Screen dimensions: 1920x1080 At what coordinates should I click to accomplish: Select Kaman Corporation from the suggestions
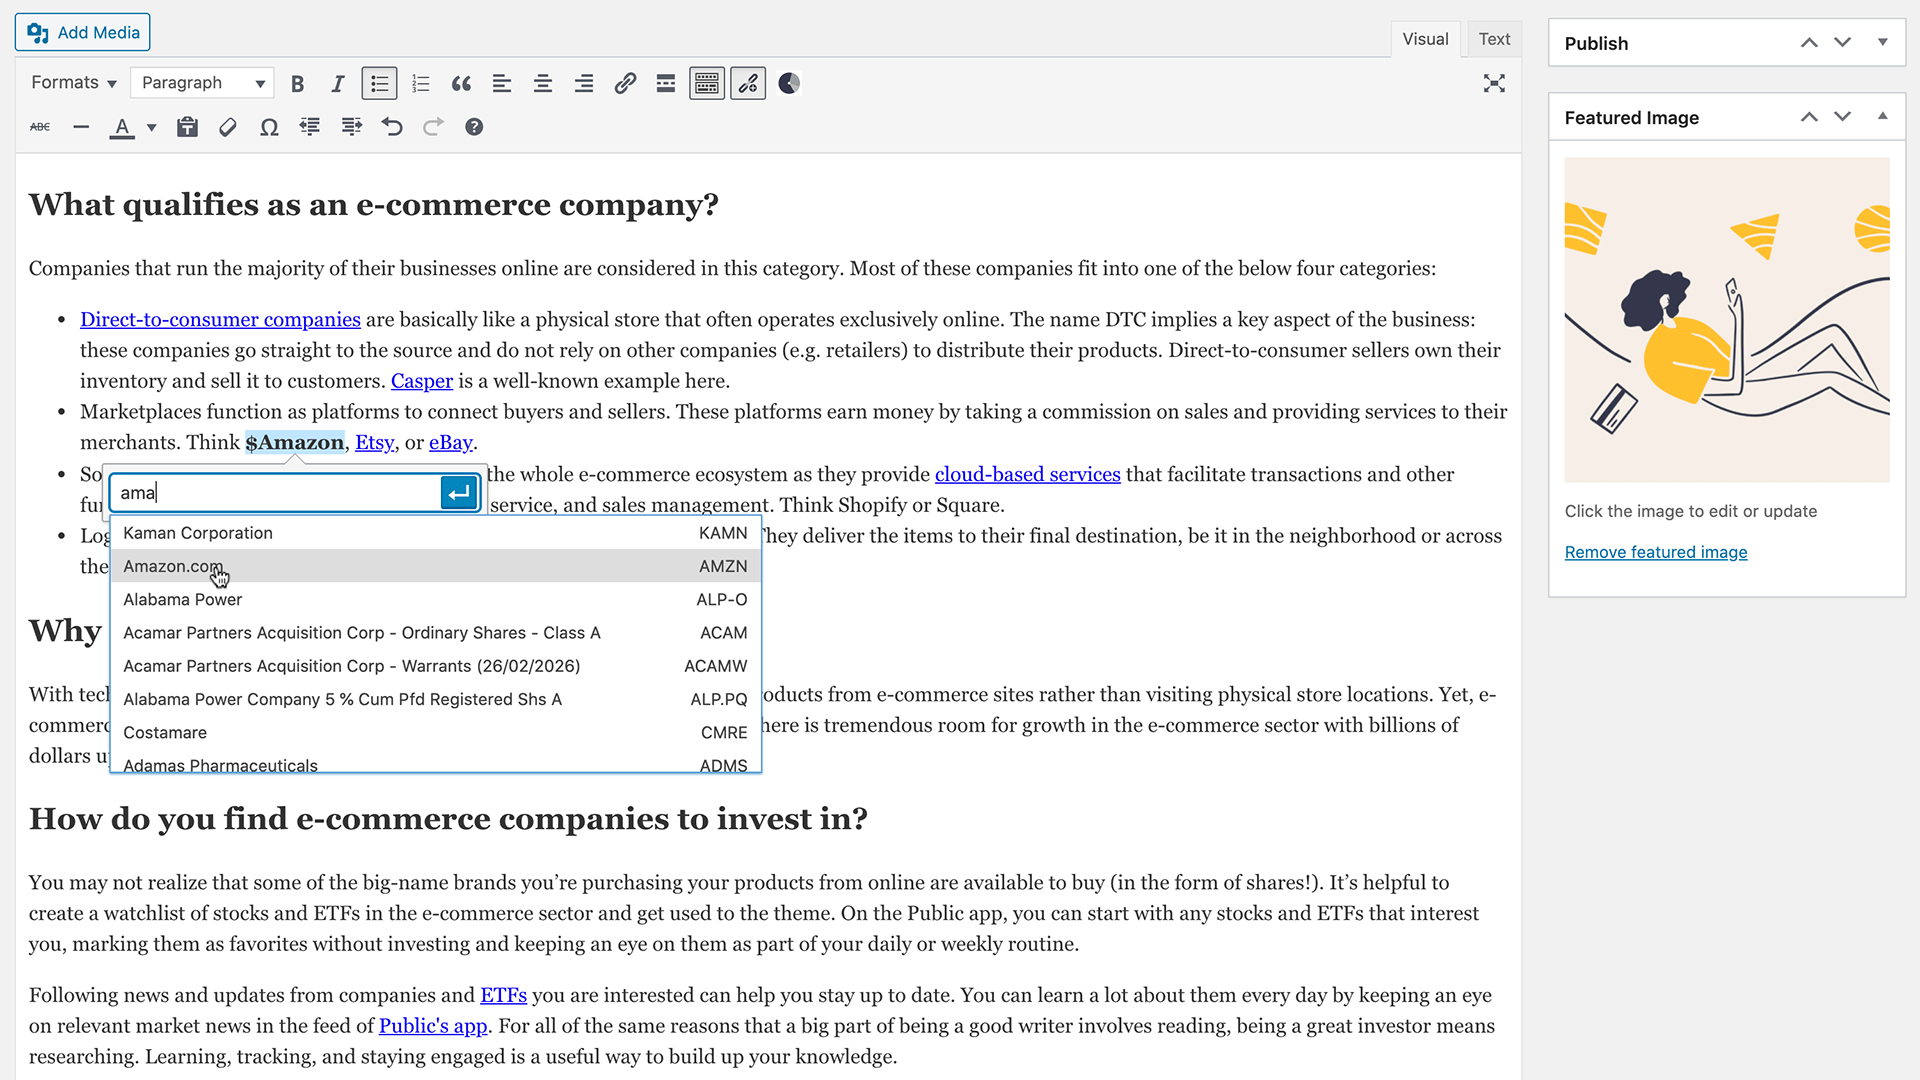435,533
